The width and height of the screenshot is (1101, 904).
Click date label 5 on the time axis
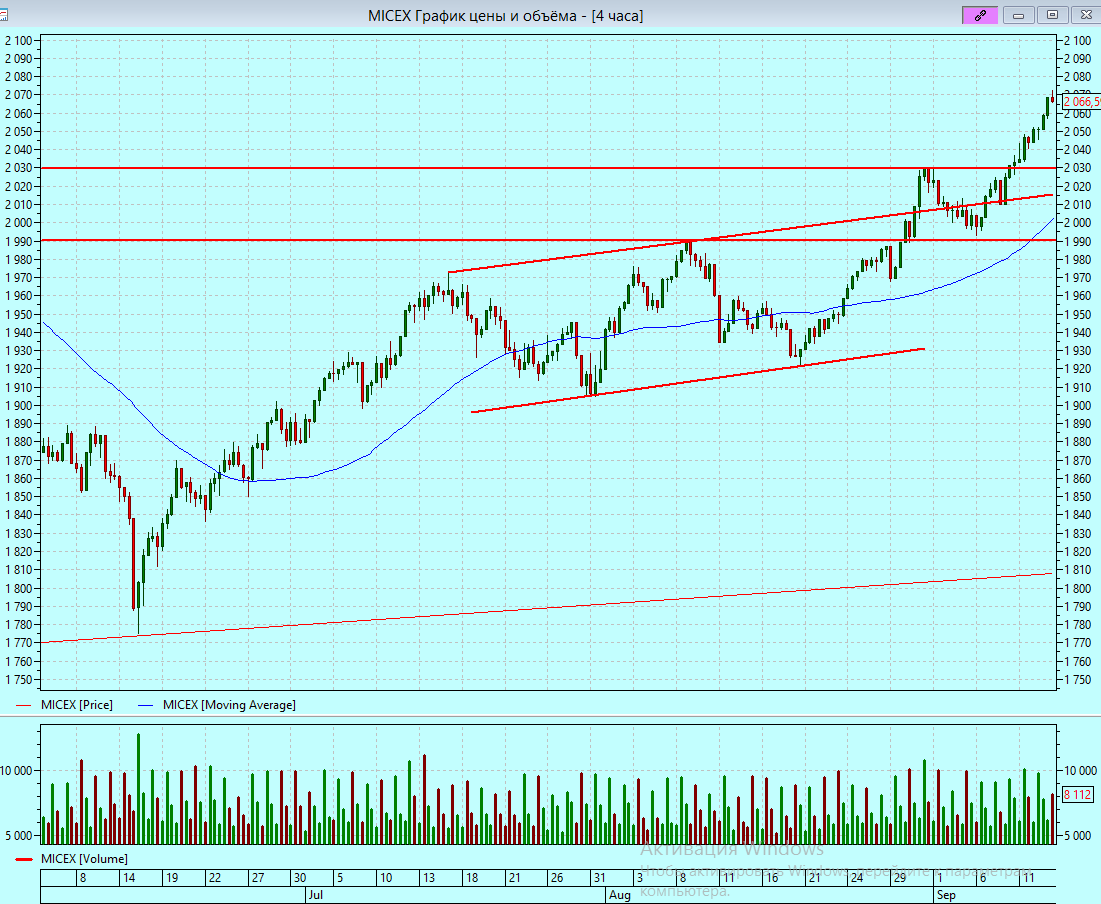click(340, 877)
